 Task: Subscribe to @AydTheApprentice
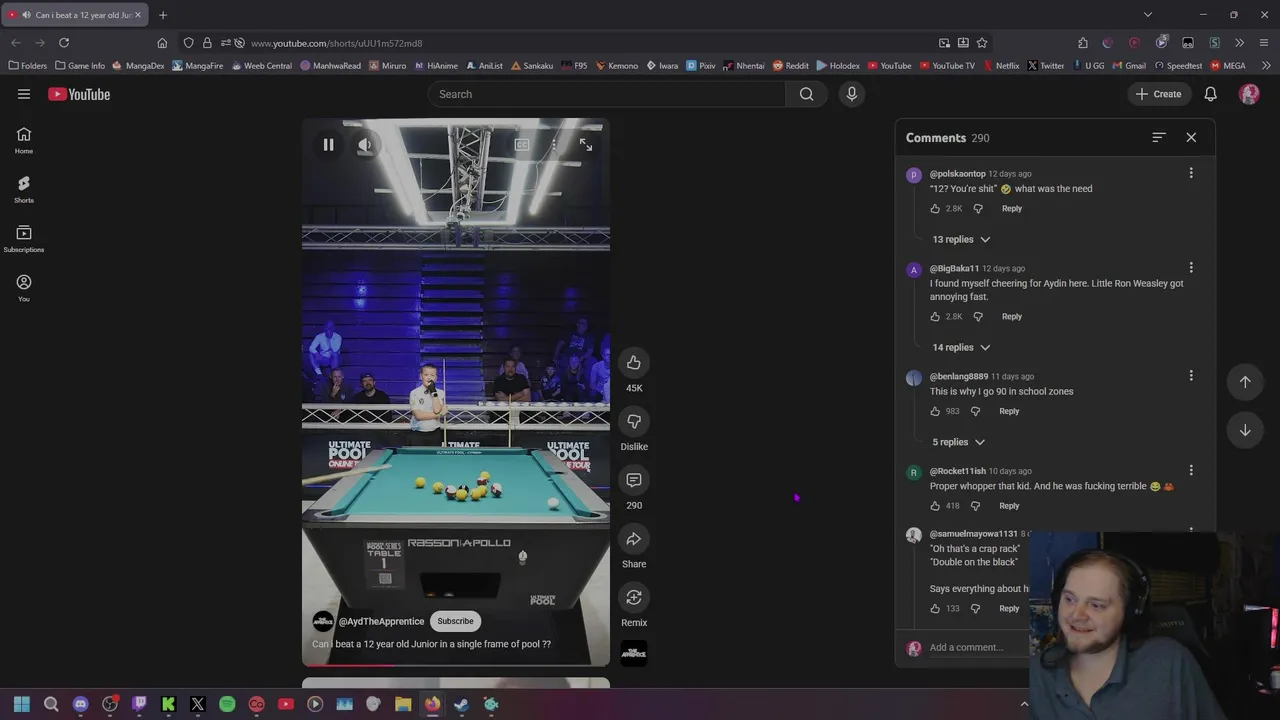click(x=455, y=621)
